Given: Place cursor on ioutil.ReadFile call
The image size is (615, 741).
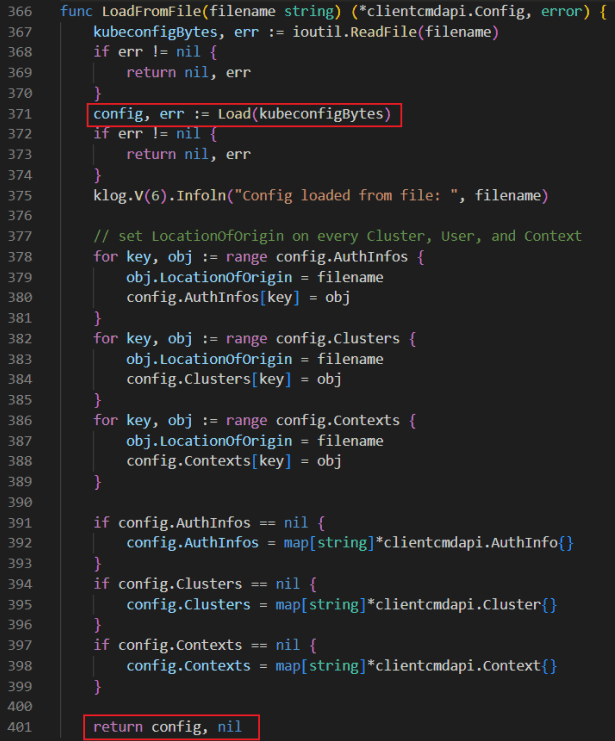Looking at the screenshot, I should [x=395, y=32].
